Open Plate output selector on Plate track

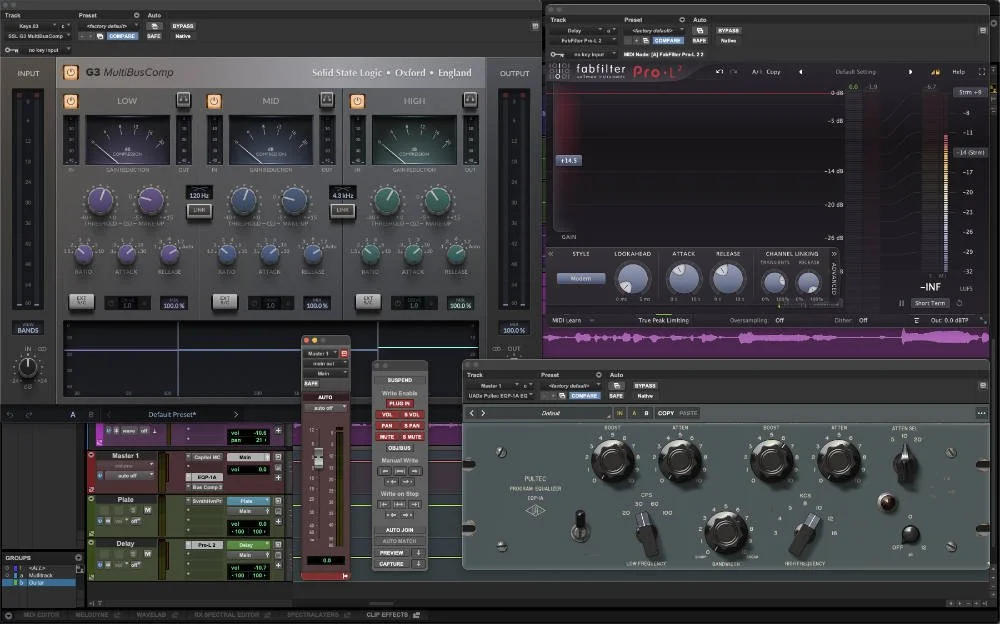(248, 501)
